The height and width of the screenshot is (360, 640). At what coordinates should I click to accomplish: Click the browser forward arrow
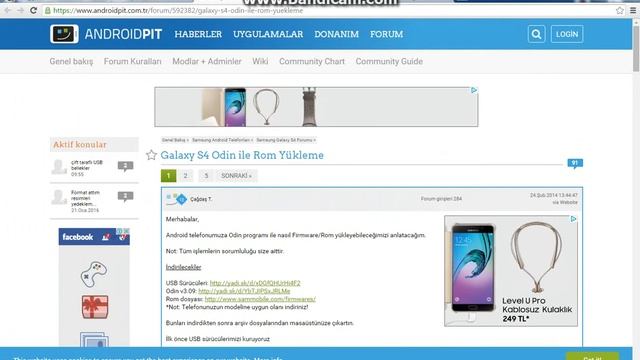pos(20,11)
